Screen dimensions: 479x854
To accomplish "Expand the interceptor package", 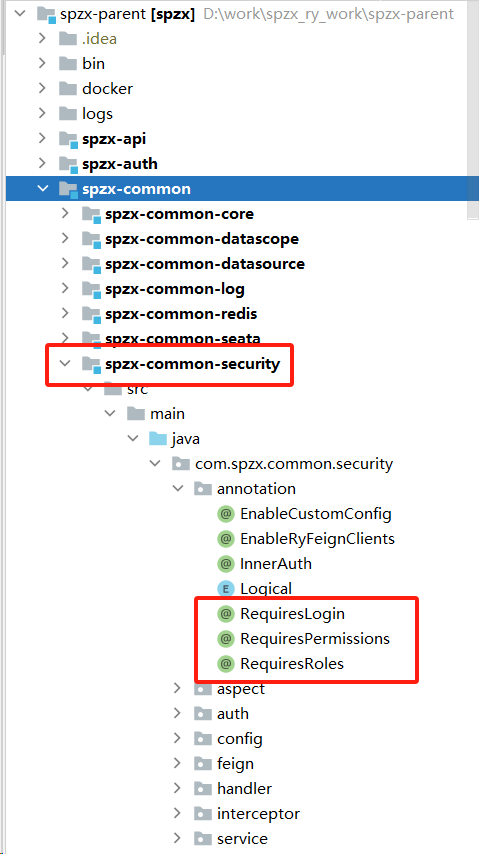I will pyautogui.click(x=177, y=814).
